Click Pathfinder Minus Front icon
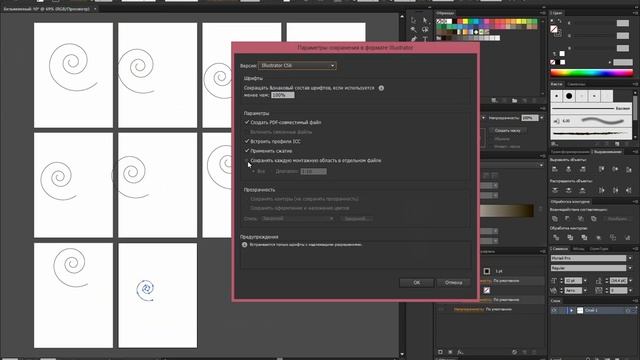Image resolution: width=640 pixels, height=360 pixels. coord(568,219)
